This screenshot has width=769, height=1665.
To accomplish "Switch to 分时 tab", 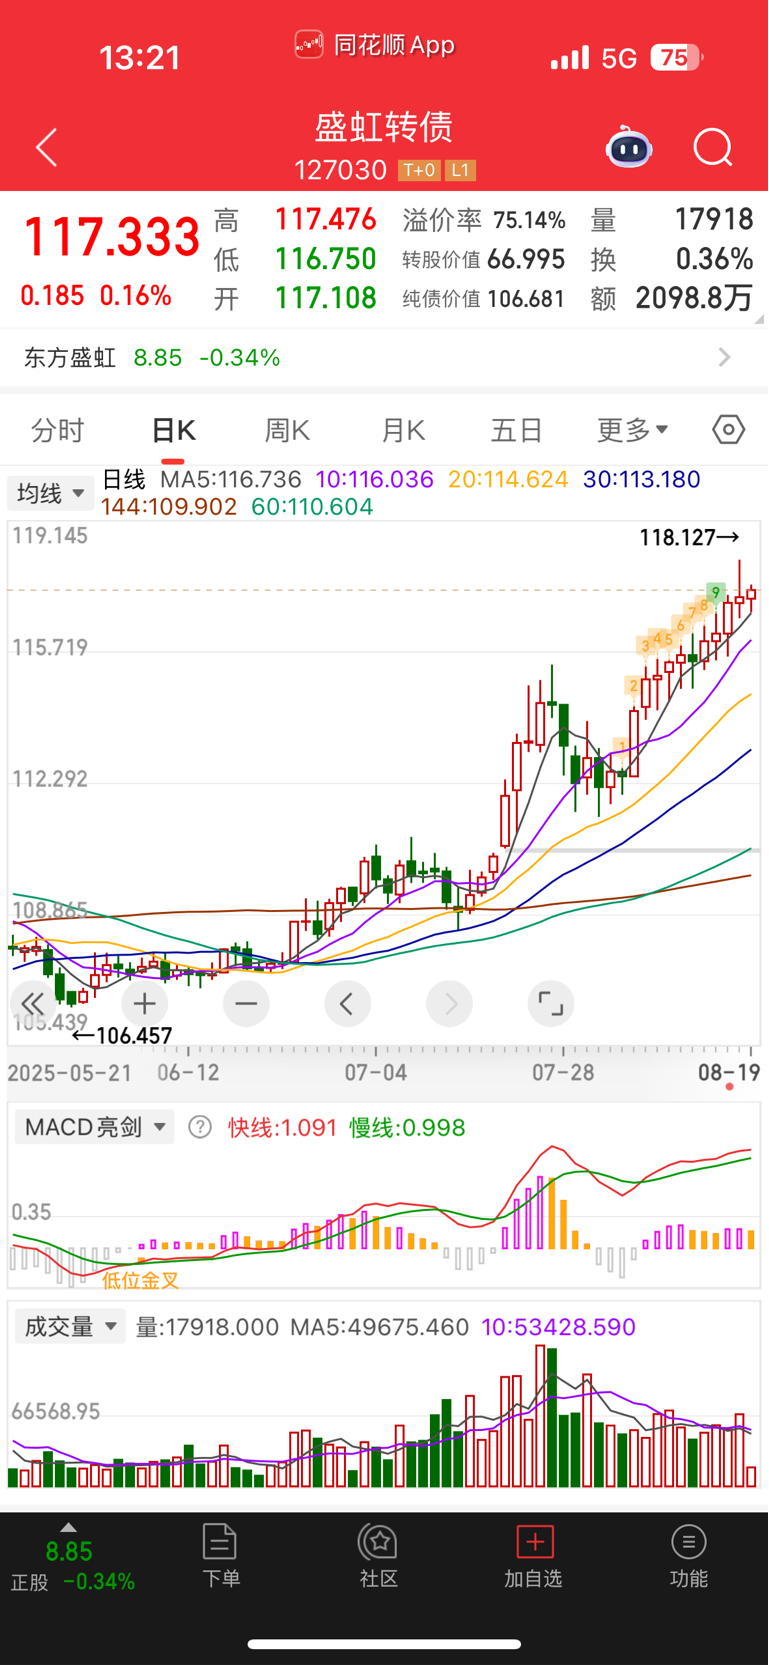I will pyautogui.click(x=58, y=430).
